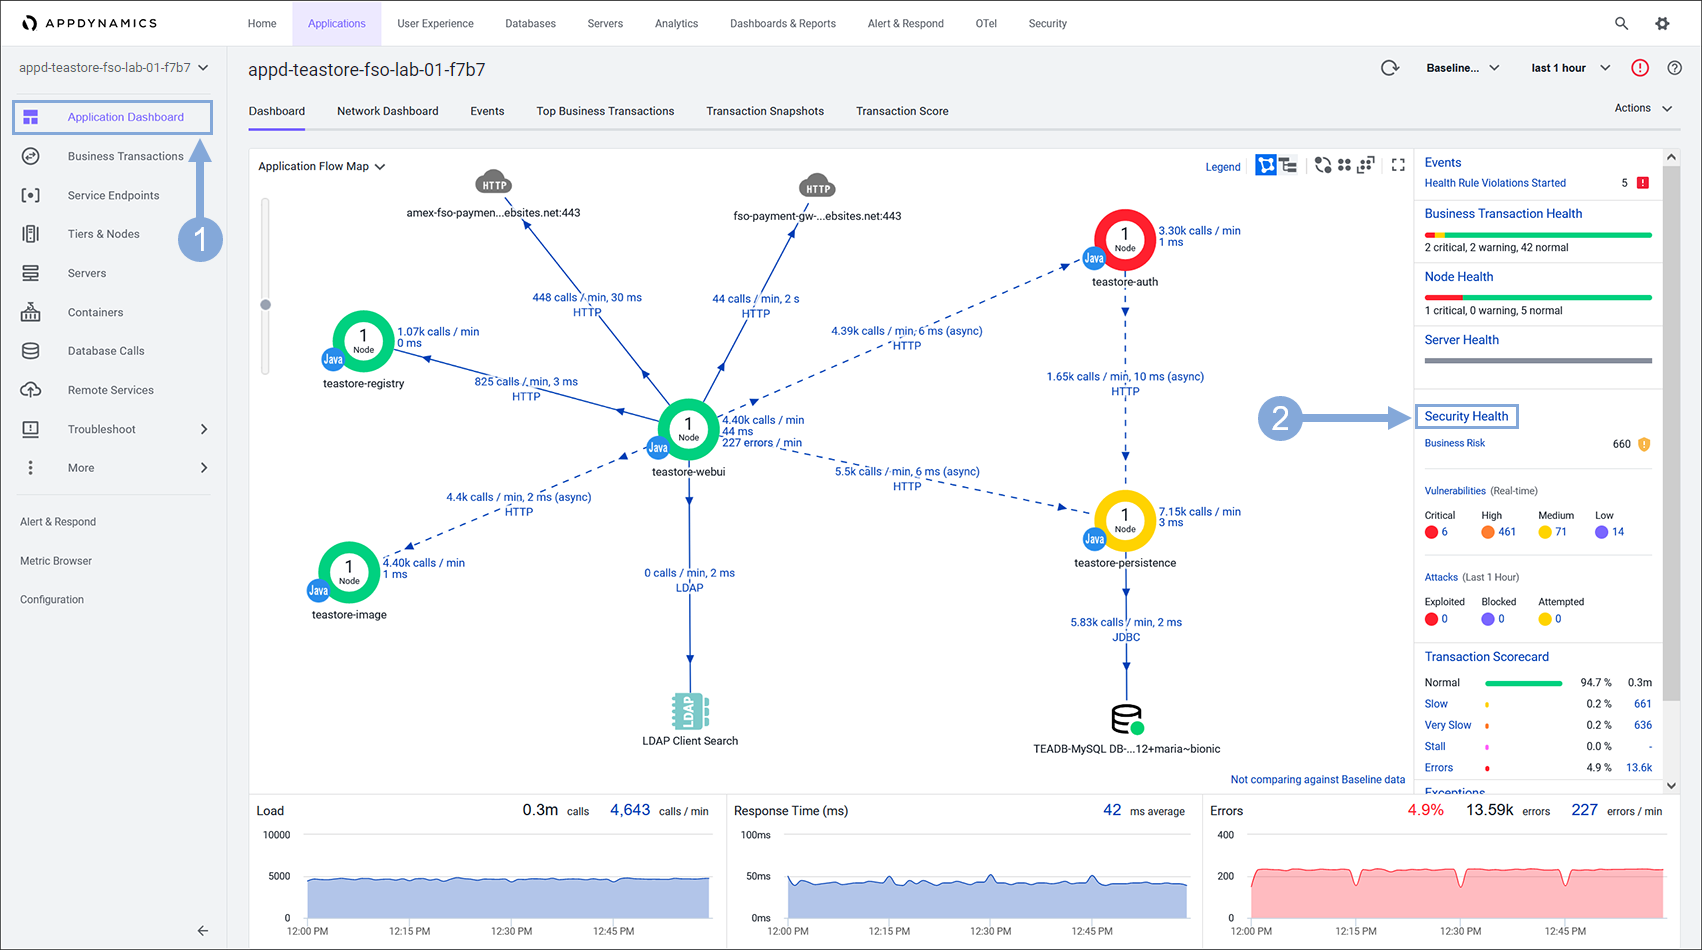1702x950 pixels.
Task: Click the amex-fso-payment HTTP cloud icon
Action: 493,182
